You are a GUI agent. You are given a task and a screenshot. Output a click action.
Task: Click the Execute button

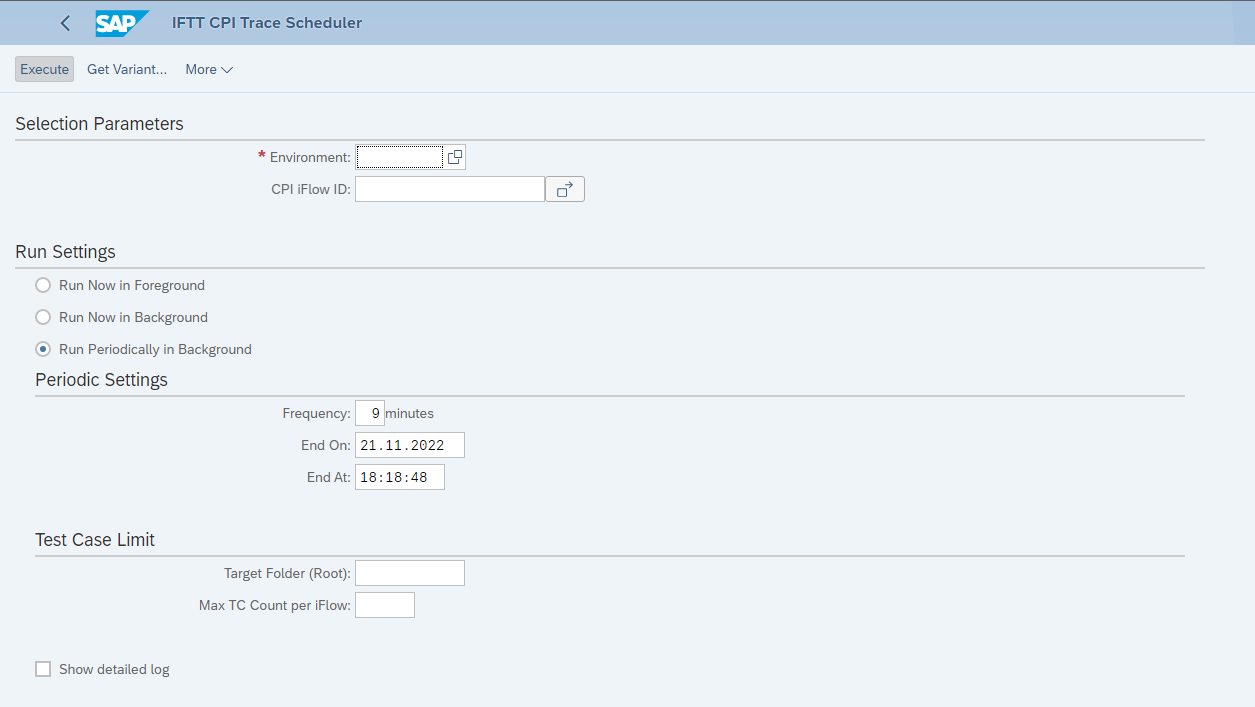(44, 69)
